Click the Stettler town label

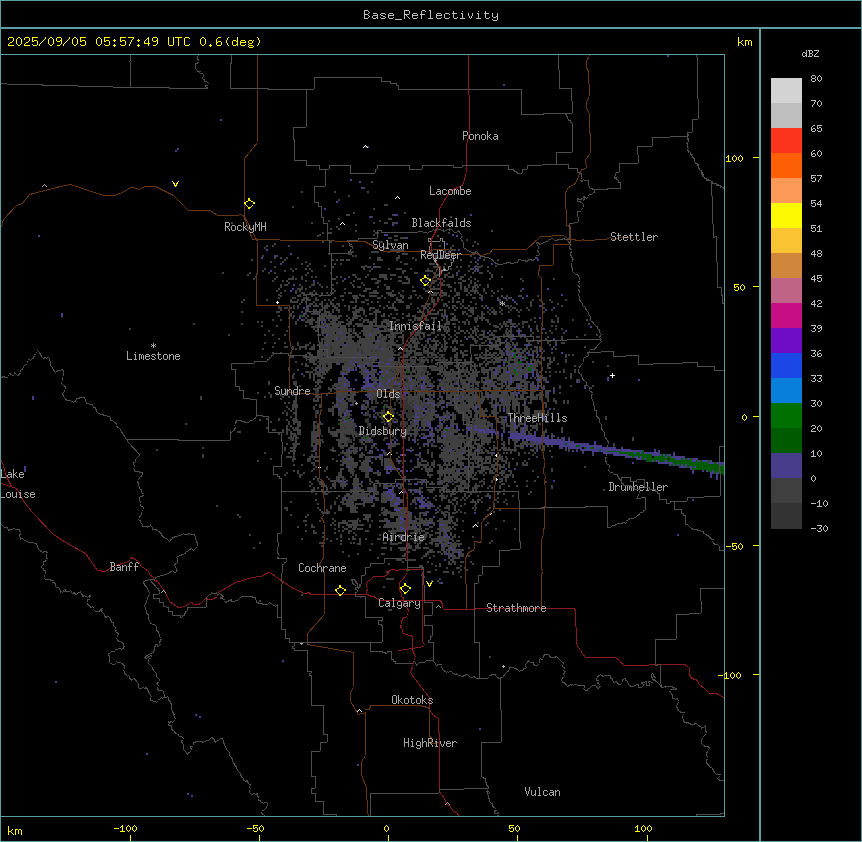pyautogui.click(x=634, y=237)
